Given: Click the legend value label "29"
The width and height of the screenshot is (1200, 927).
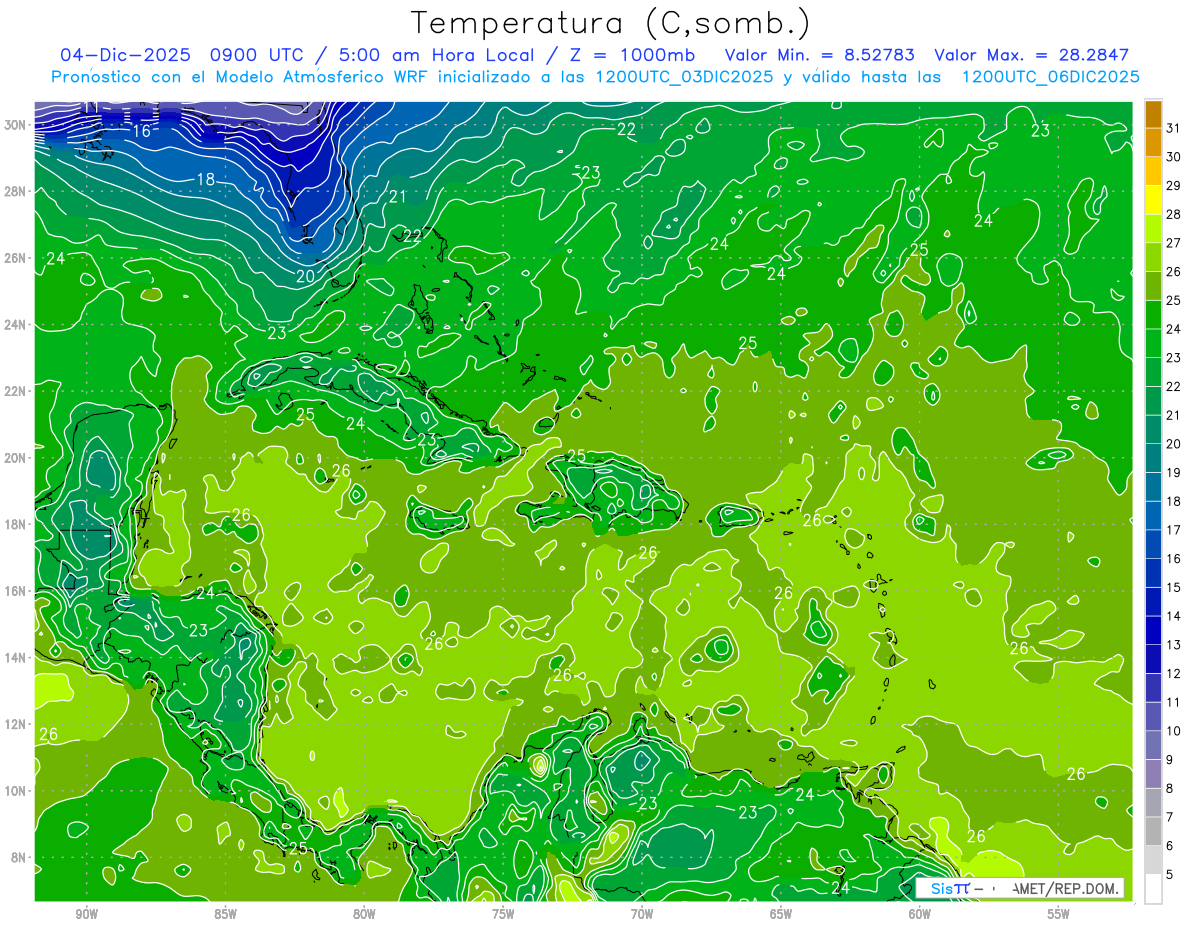Looking at the screenshot, I should [x=1174, y=186].
